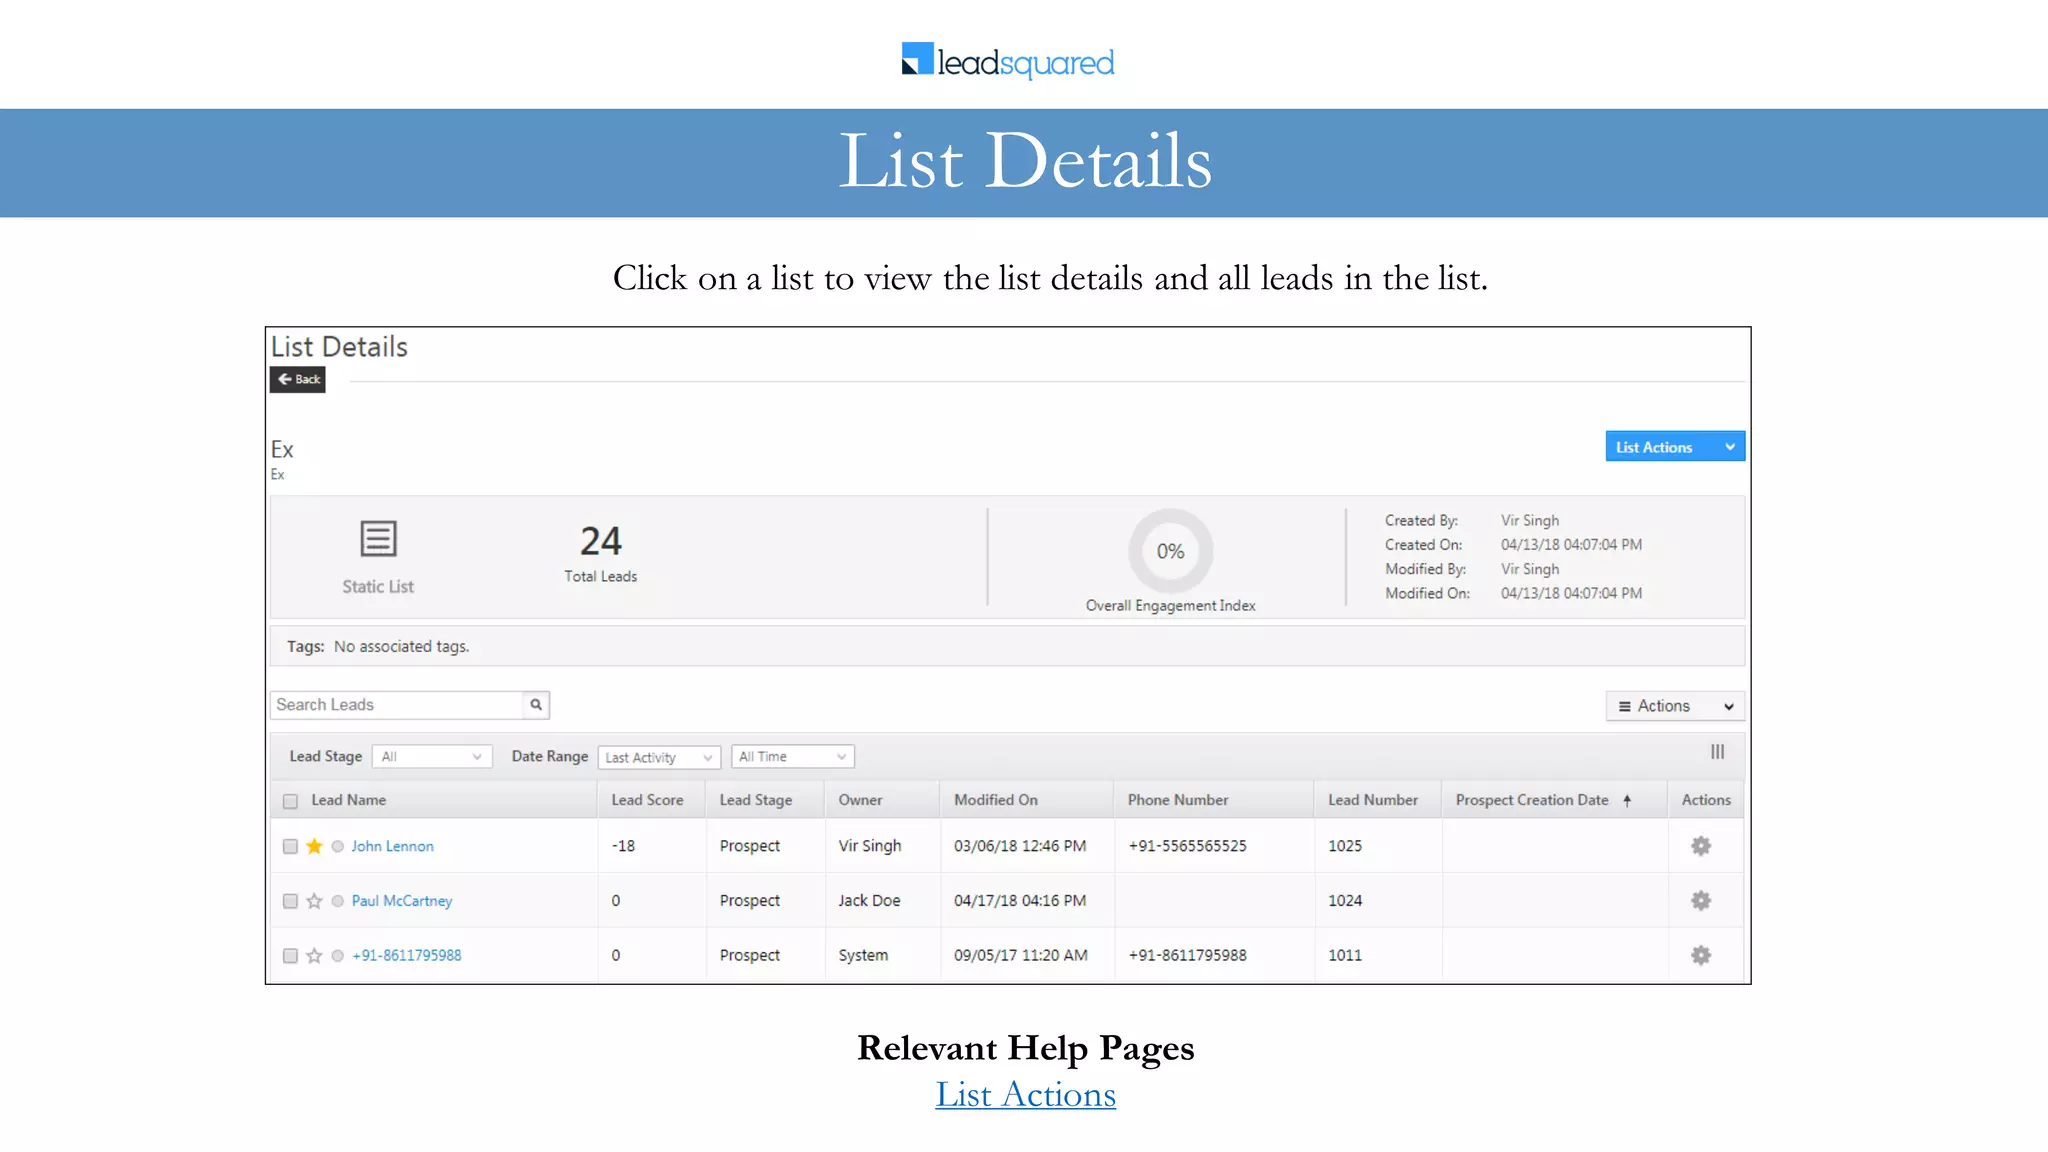Sort by Lead Stage column

click(x=756, y=800)
